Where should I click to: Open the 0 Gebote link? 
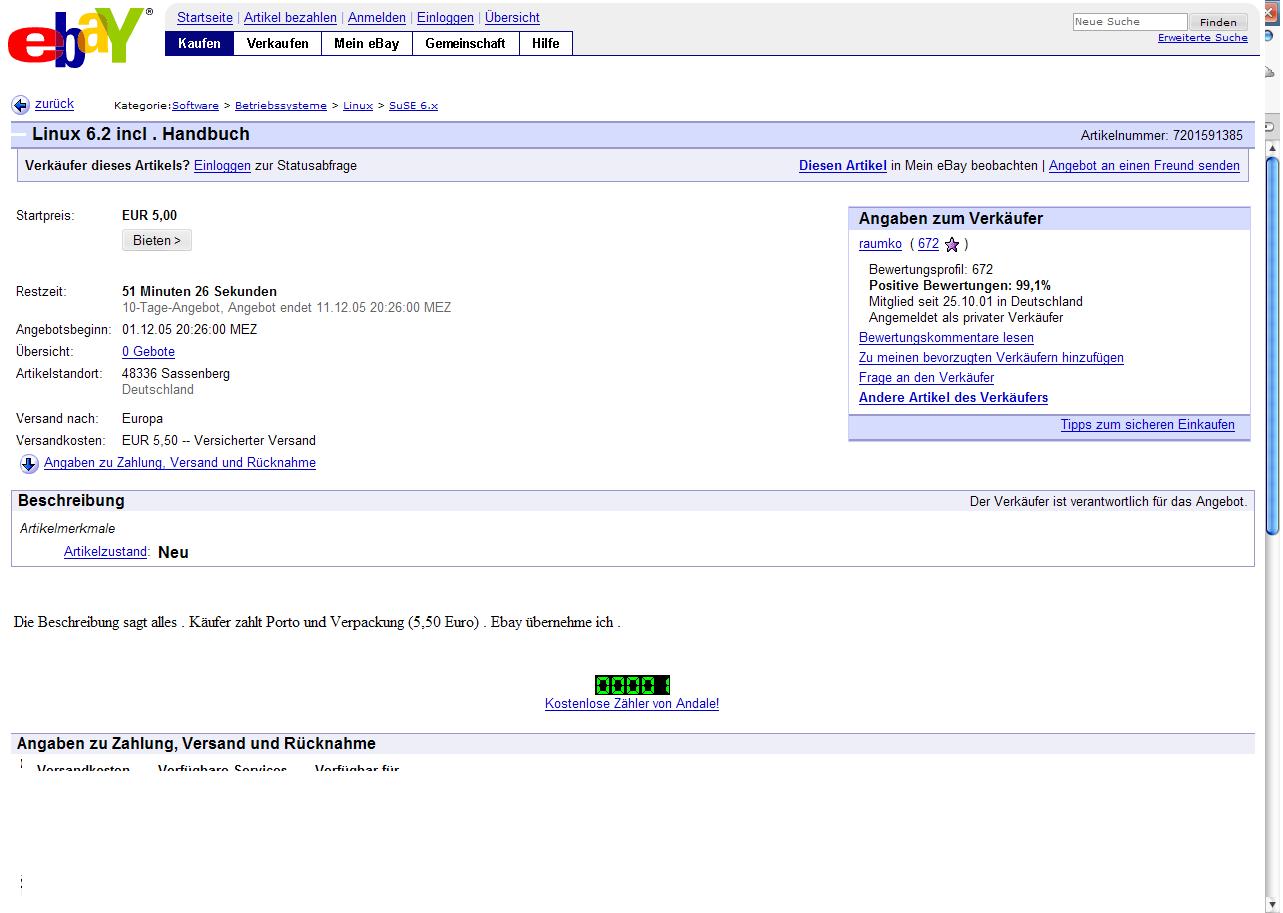pos(148,352)
